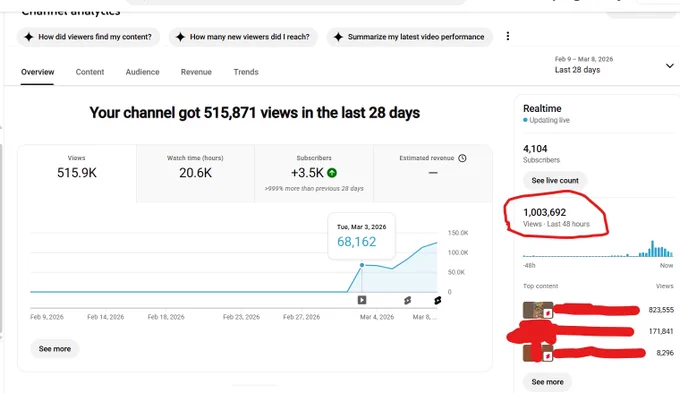Click the 4,104 subscribers realtime count
This screenshot has width=680, height=393.
click(x=535, y=149)
